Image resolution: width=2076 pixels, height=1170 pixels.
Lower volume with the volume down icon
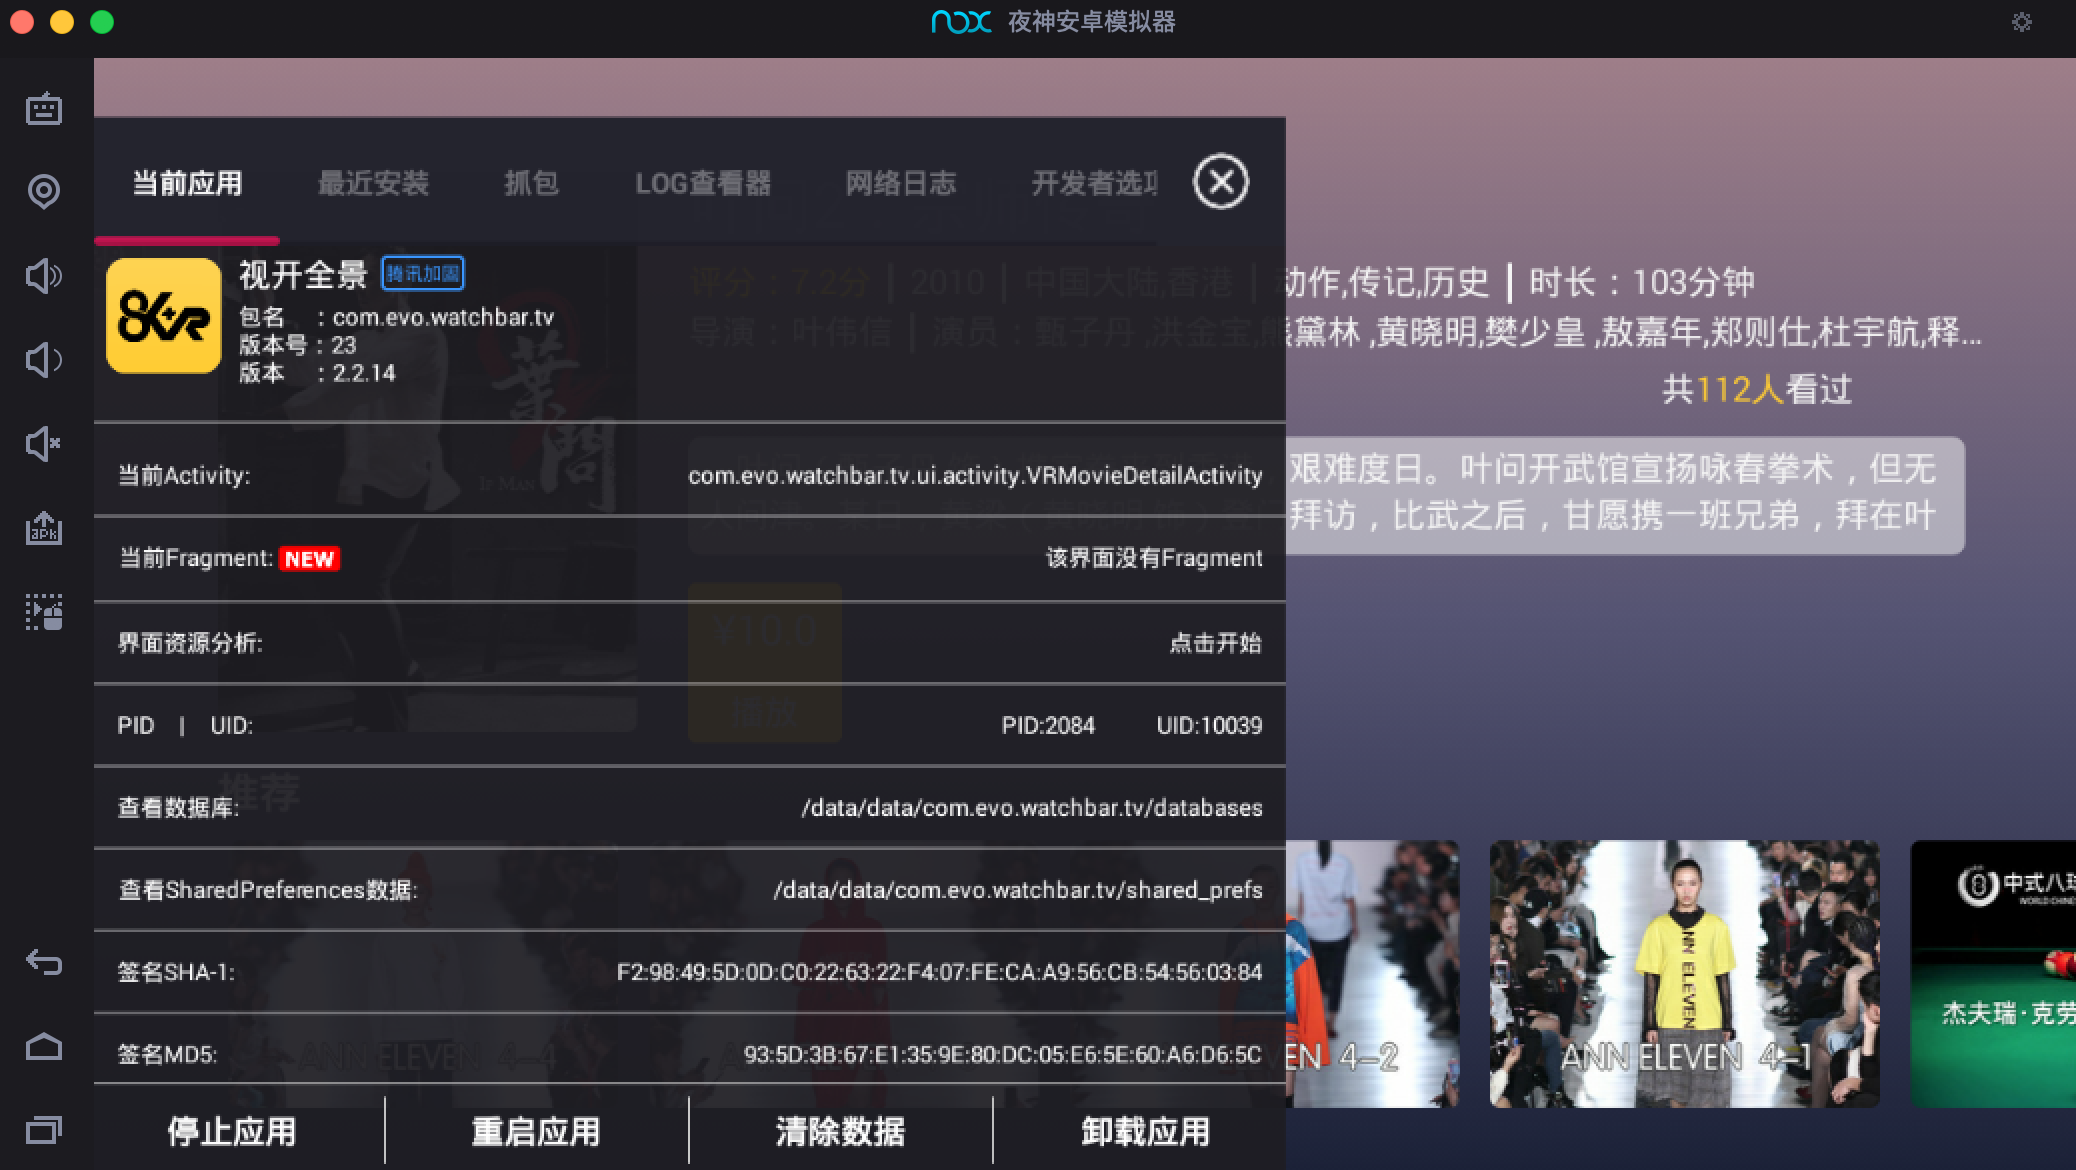[43, 359]
